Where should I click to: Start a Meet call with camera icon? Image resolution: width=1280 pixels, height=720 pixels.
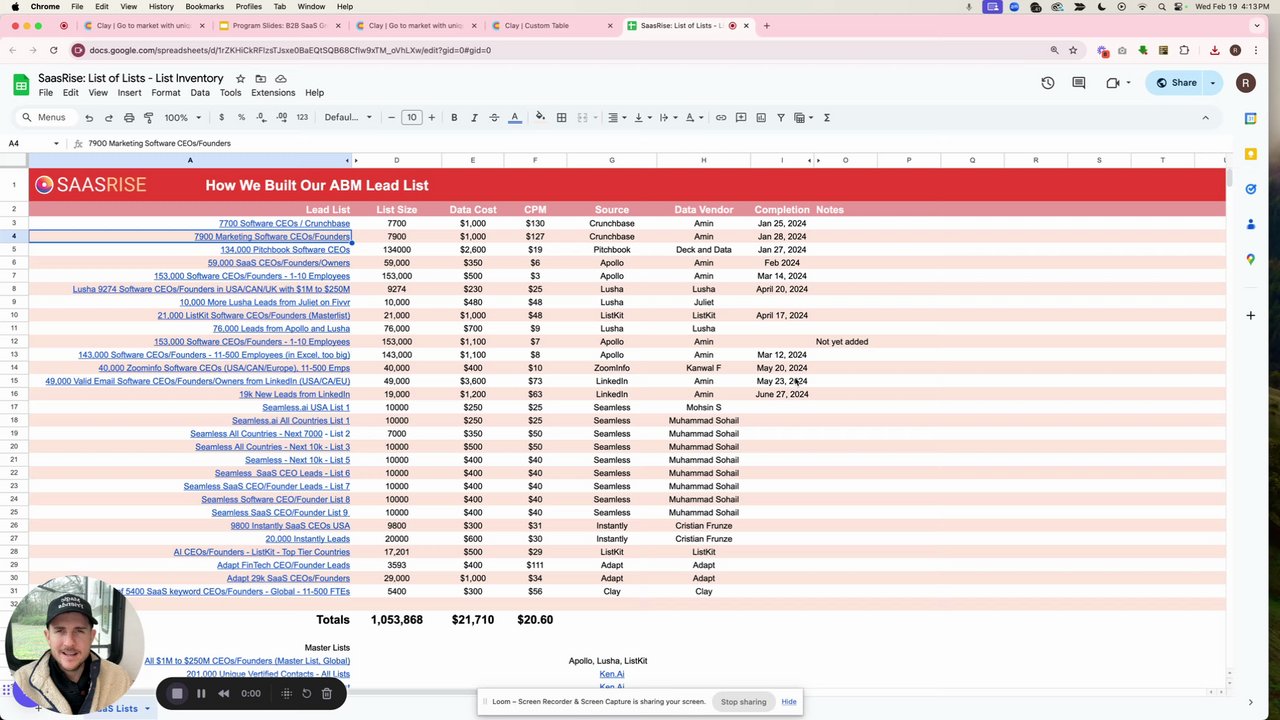[1113, 83]
